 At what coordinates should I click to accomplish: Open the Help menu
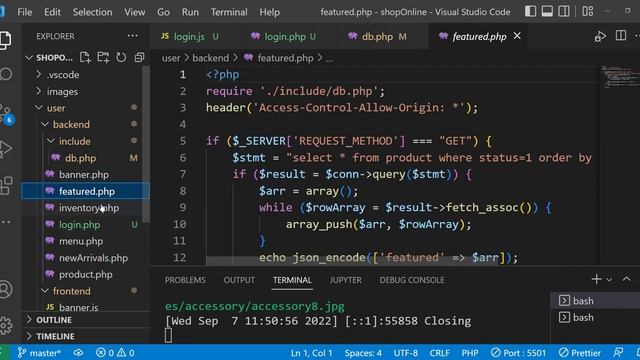270,12
